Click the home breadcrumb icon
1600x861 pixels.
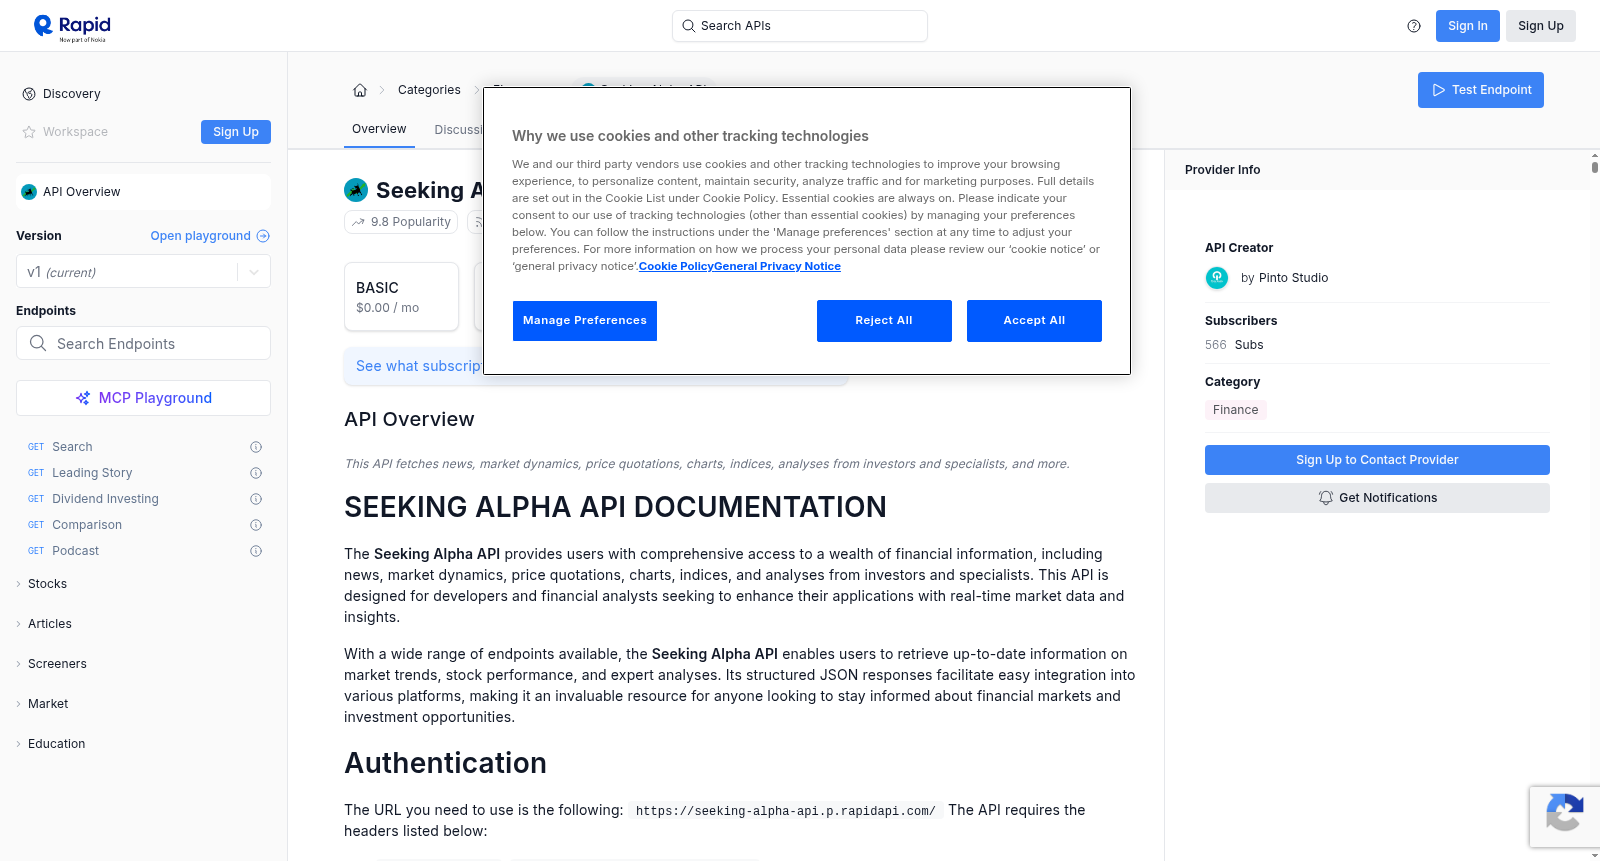(360, 90)
